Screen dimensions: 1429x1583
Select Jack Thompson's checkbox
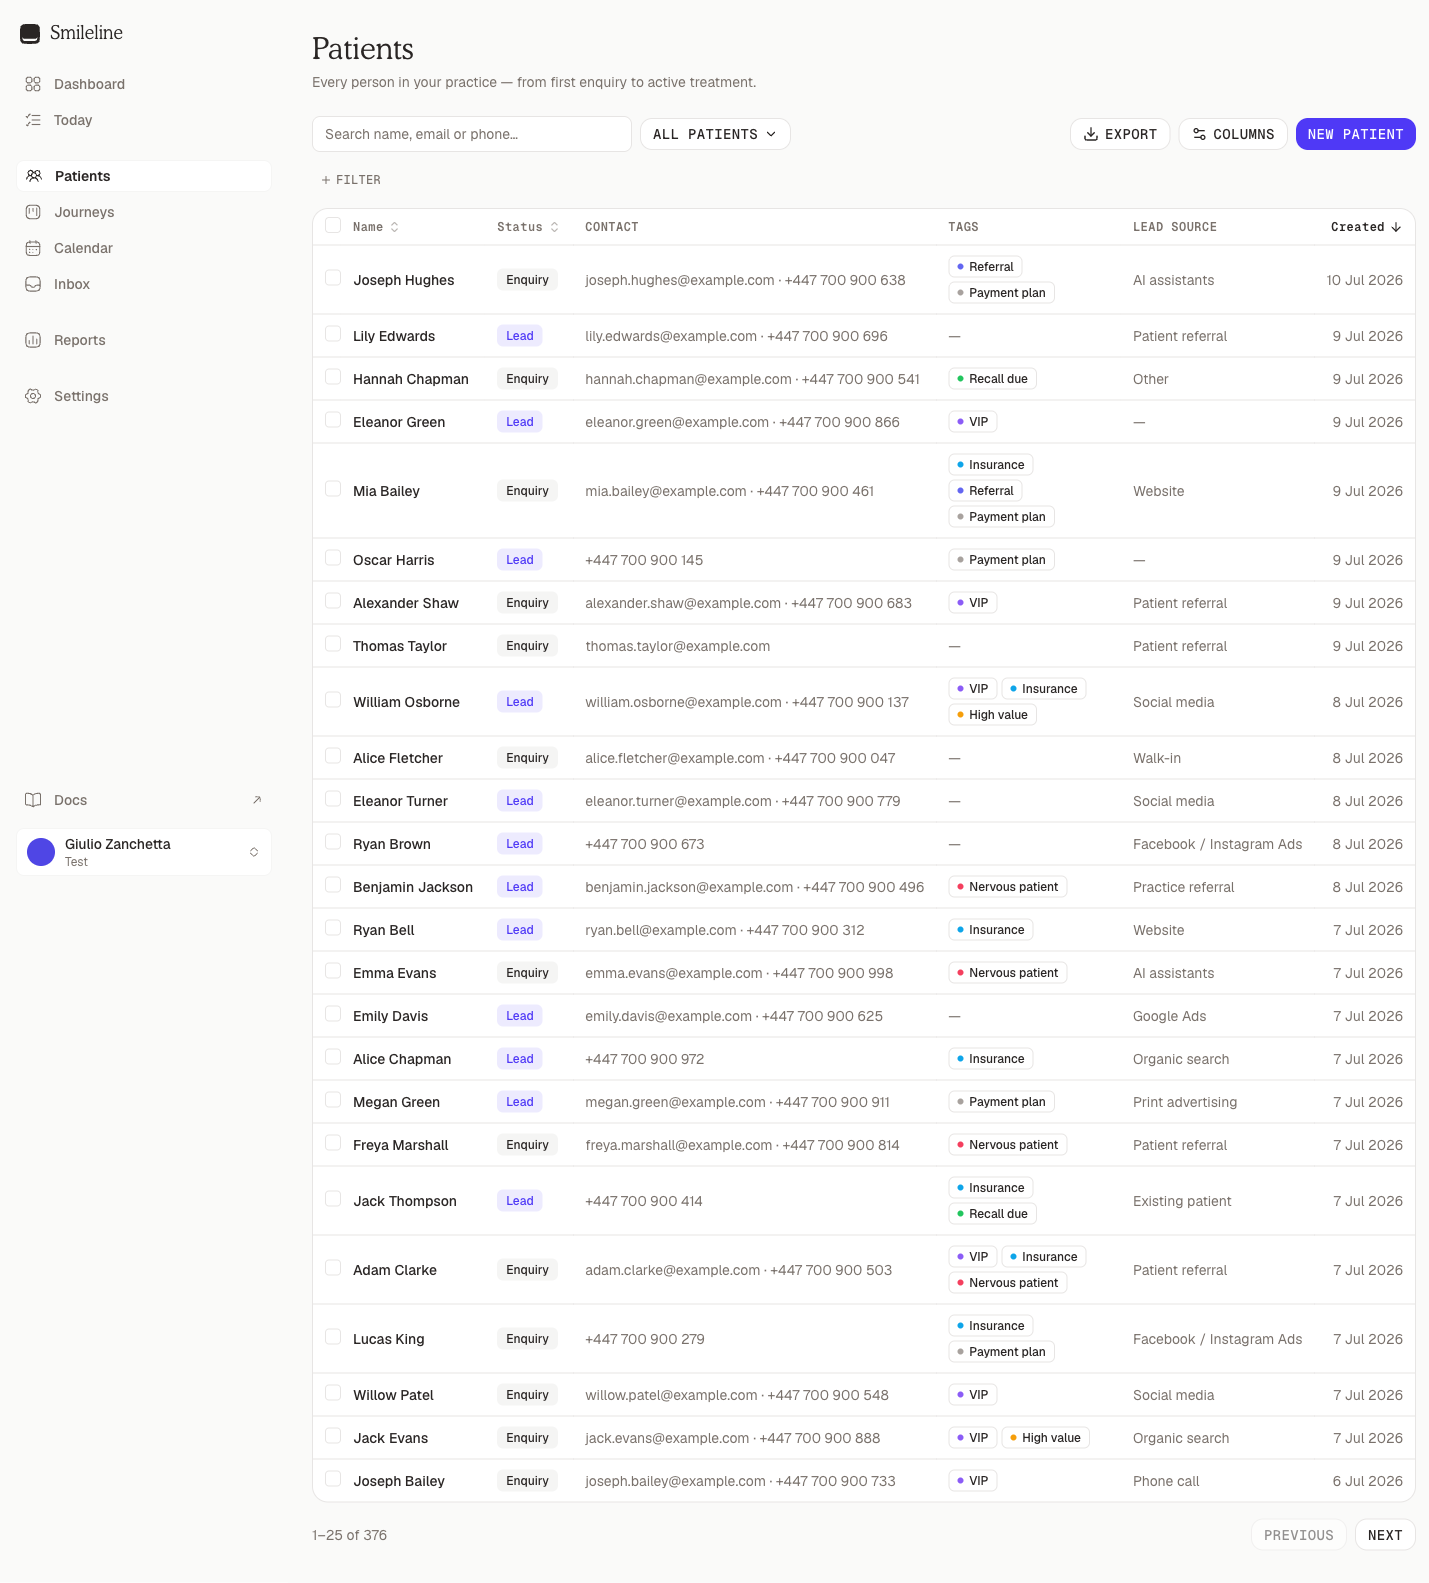(x=333, y=1199)
